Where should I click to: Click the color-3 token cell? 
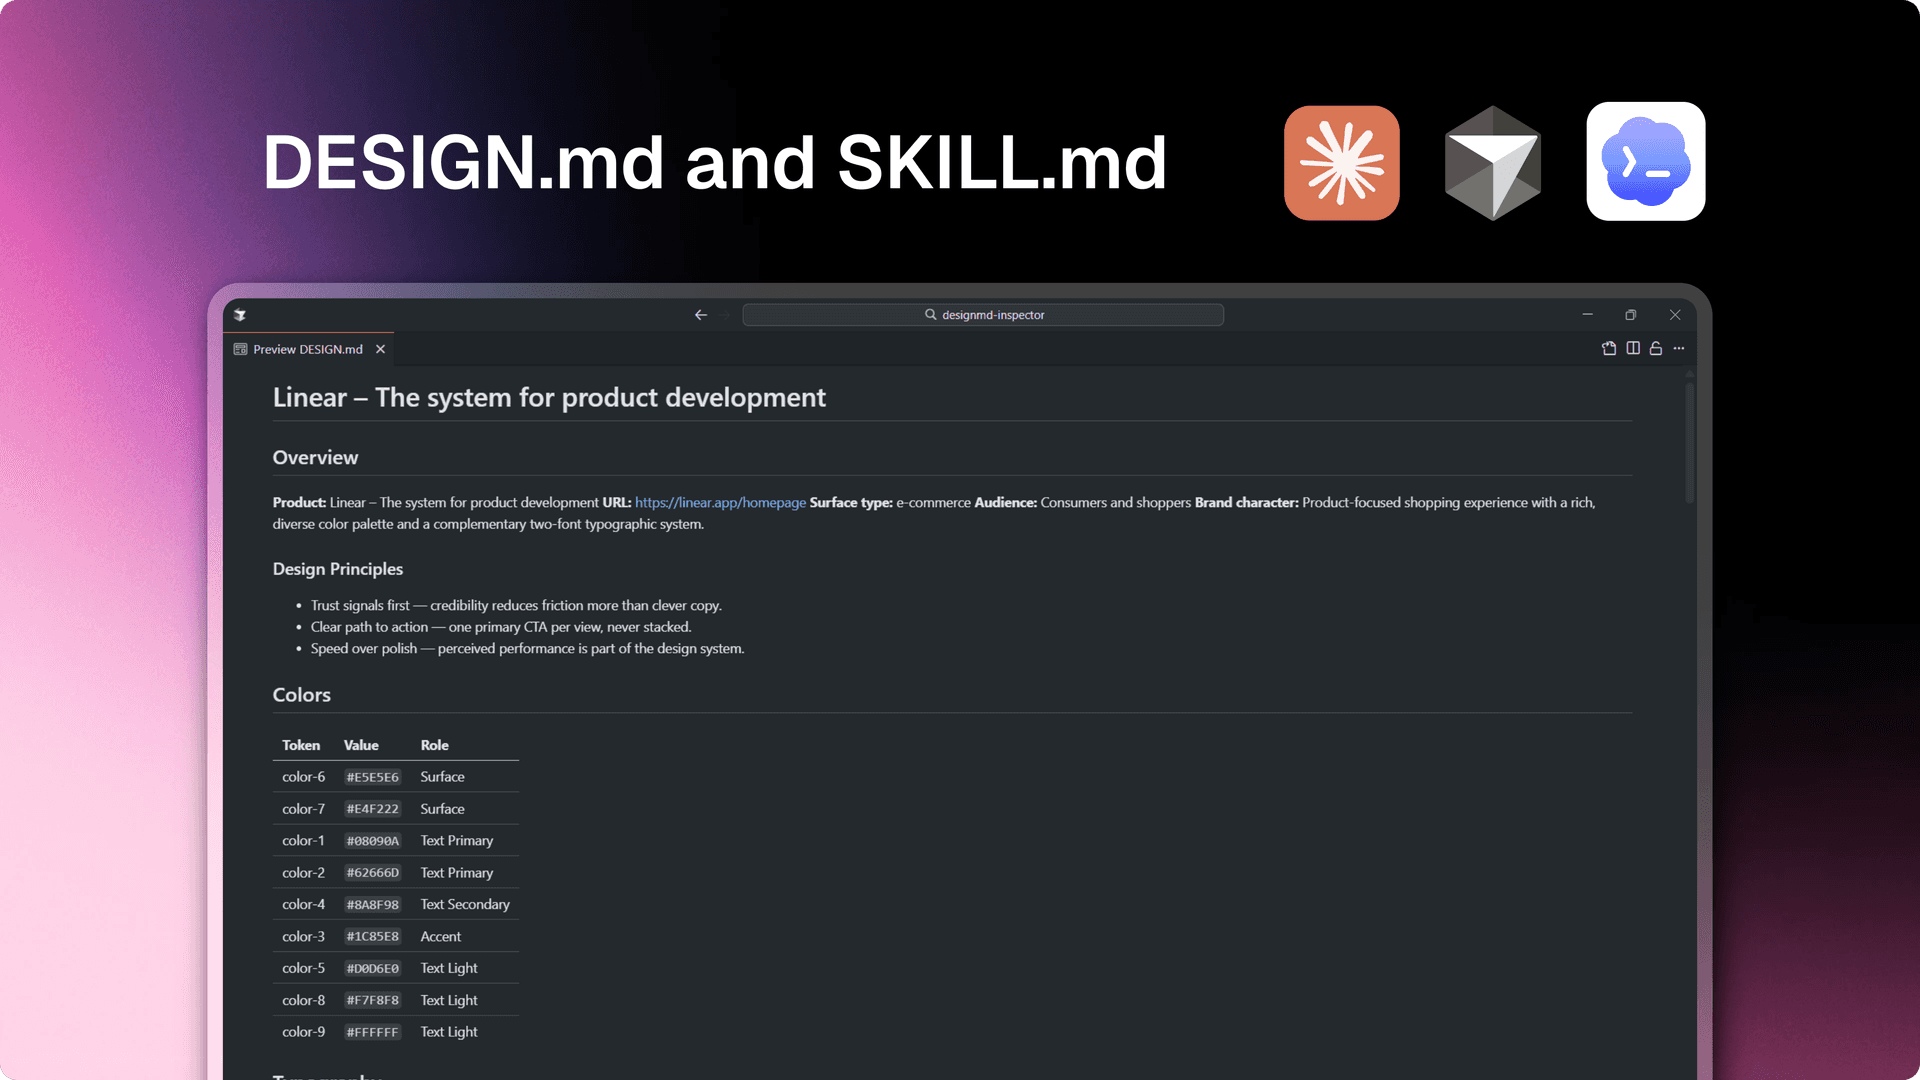tap(303, 937)
